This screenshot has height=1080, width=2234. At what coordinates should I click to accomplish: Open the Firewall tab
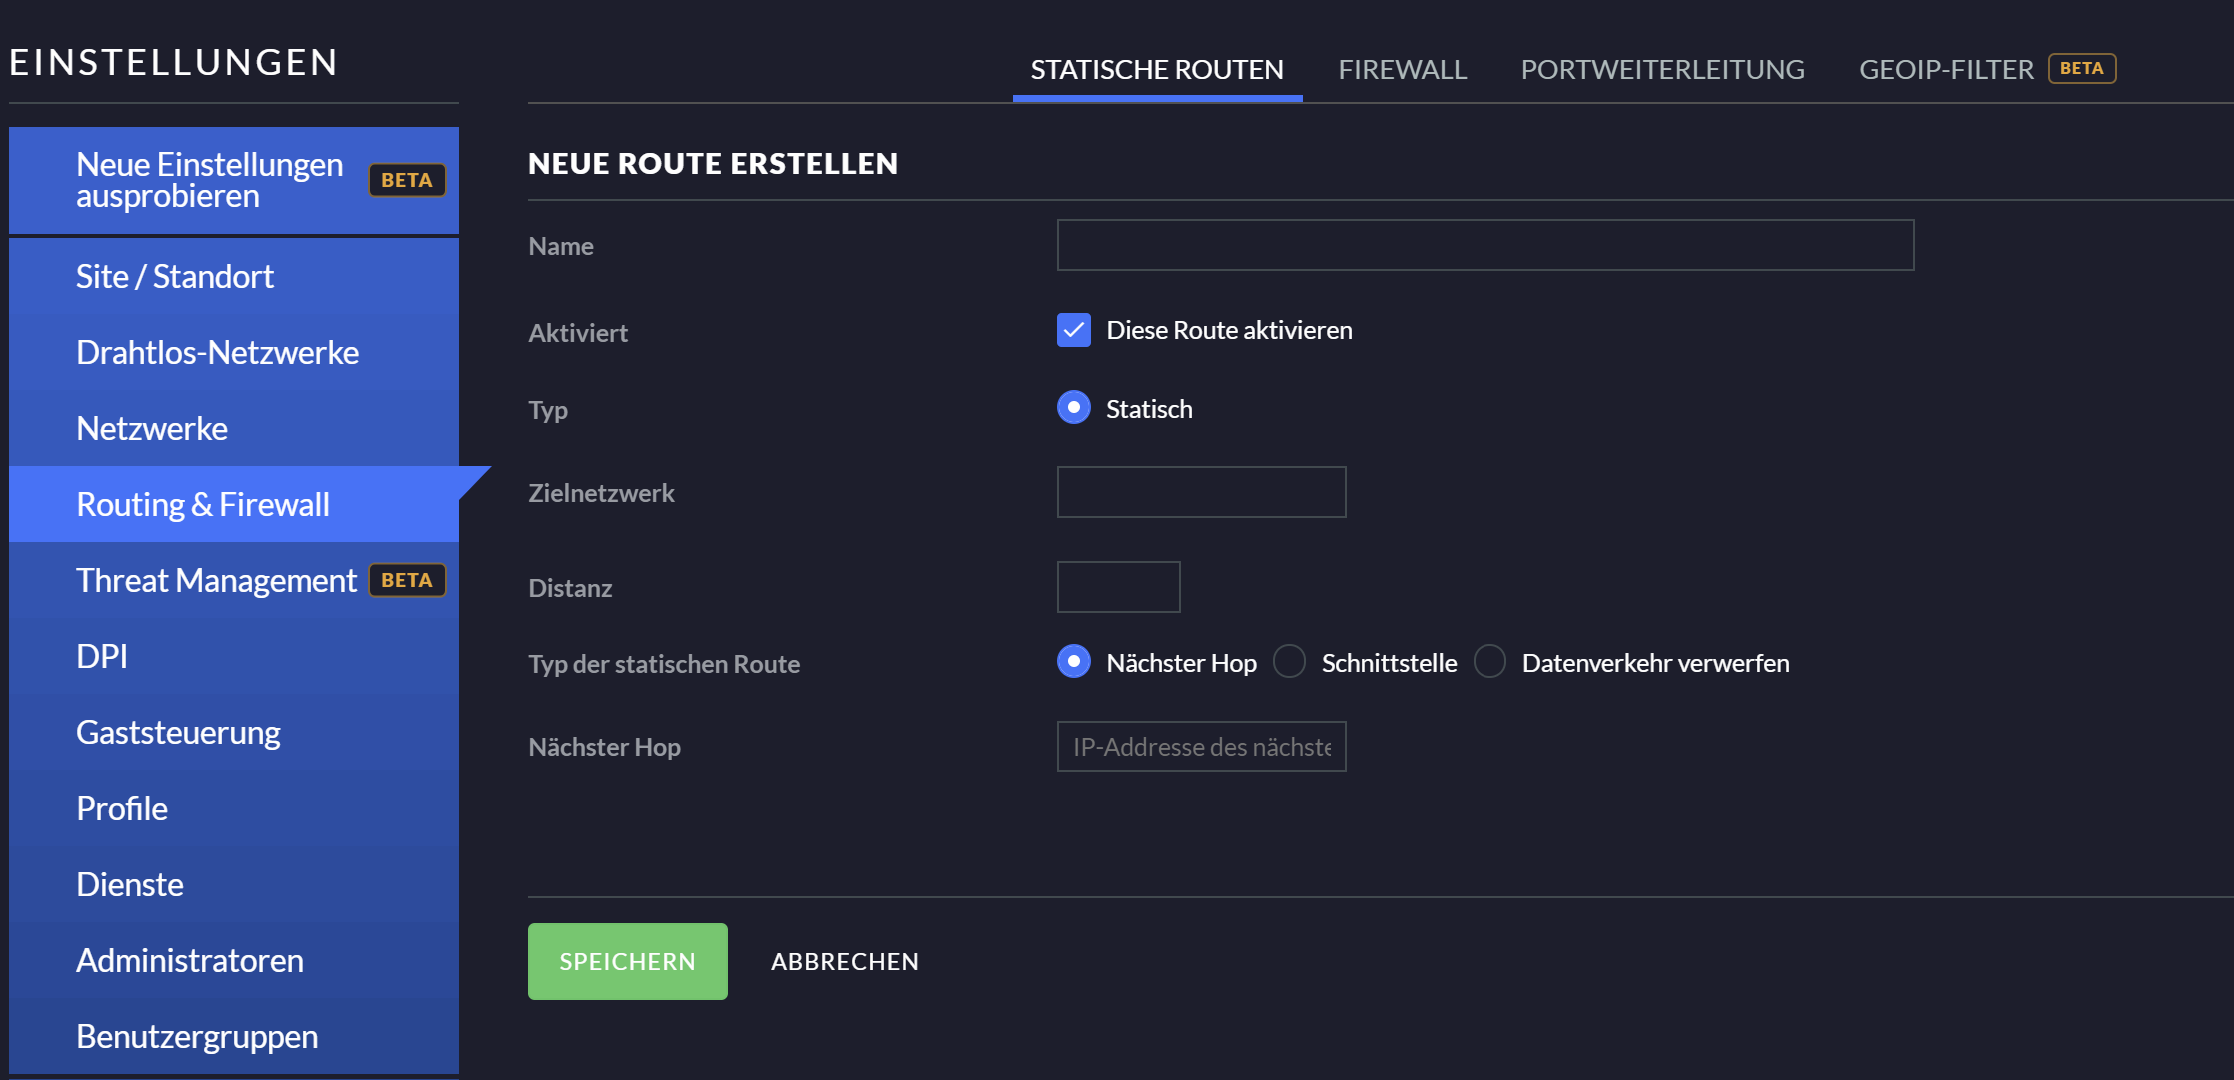click(1402, 70)
